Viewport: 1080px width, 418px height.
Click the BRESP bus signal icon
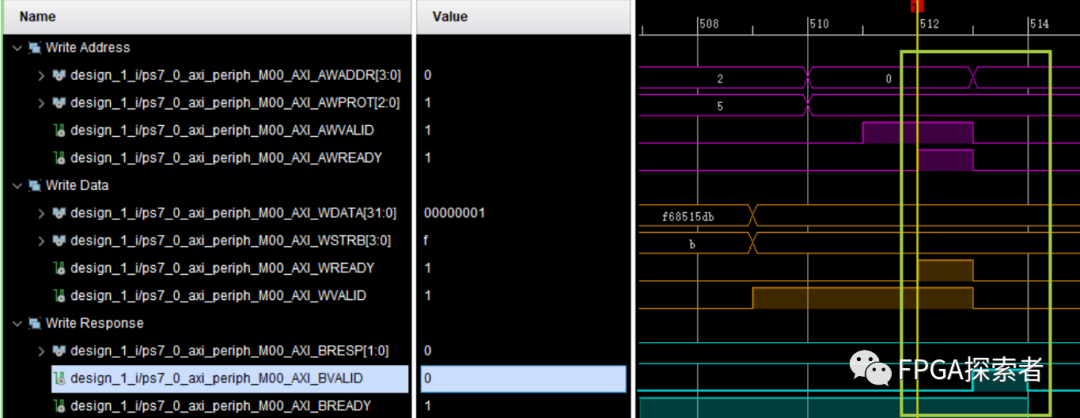60,351
